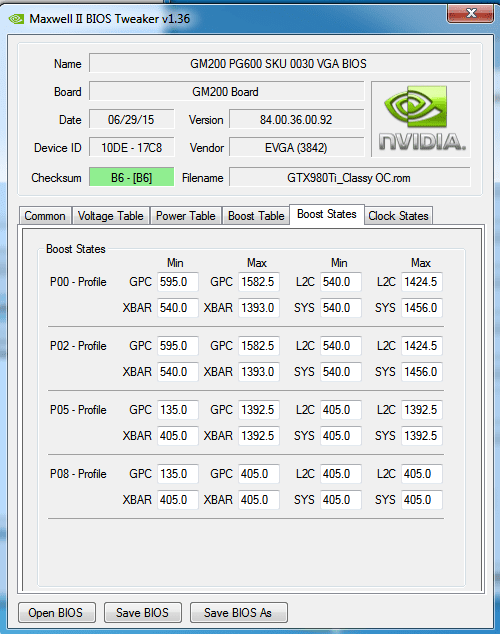Click the Boost States group heading
Screen dimensions: 500x634
[76, 249]
